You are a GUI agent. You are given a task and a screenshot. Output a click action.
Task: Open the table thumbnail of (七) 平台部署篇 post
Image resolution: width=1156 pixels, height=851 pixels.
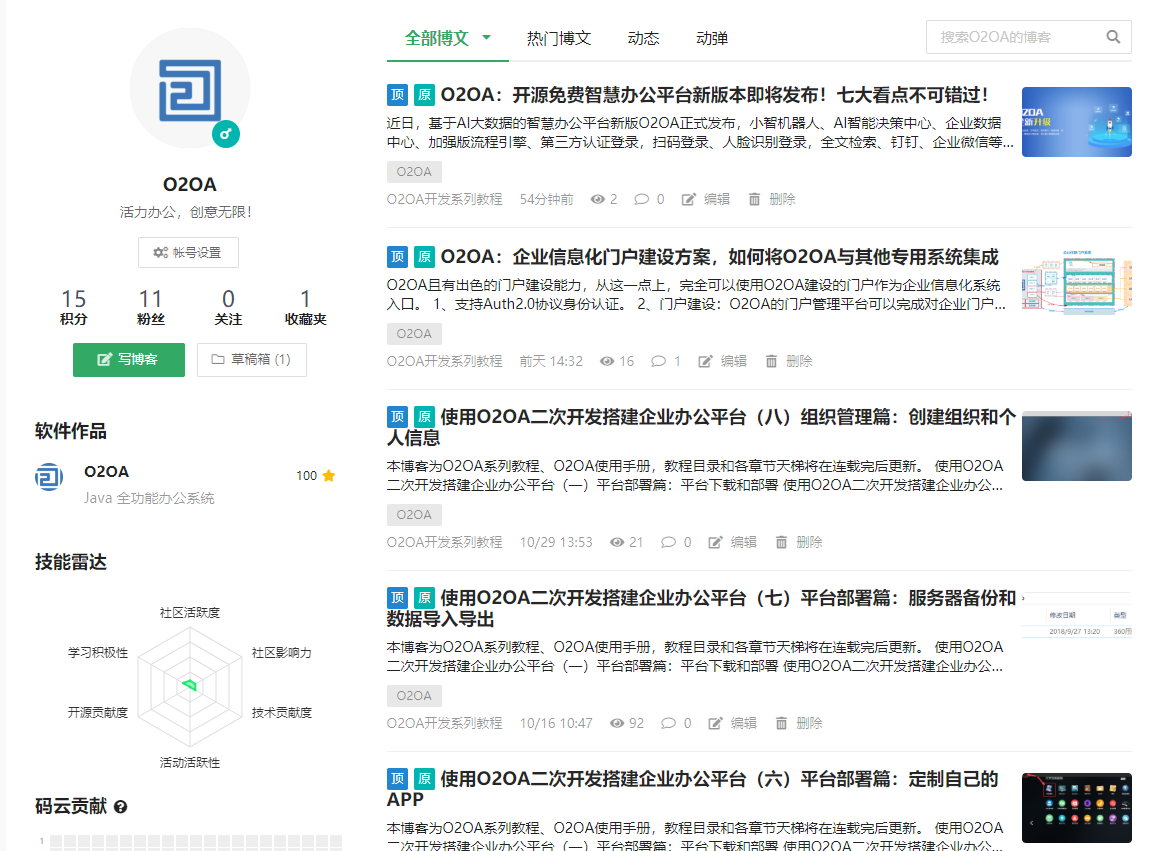click(x=1076, y=616)
